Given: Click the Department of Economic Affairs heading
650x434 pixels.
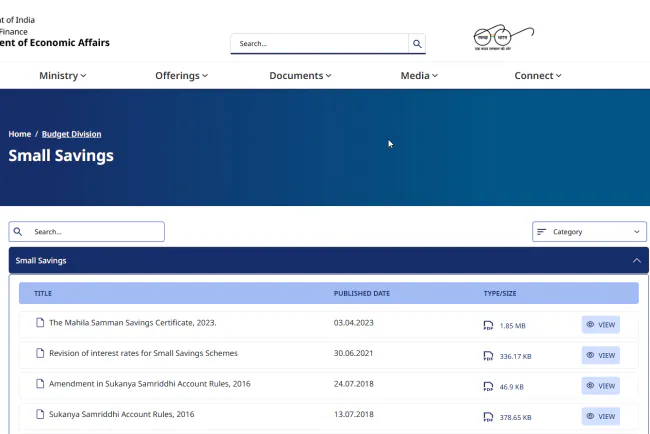Looking at the screenshot, I should tap(55, 43).
